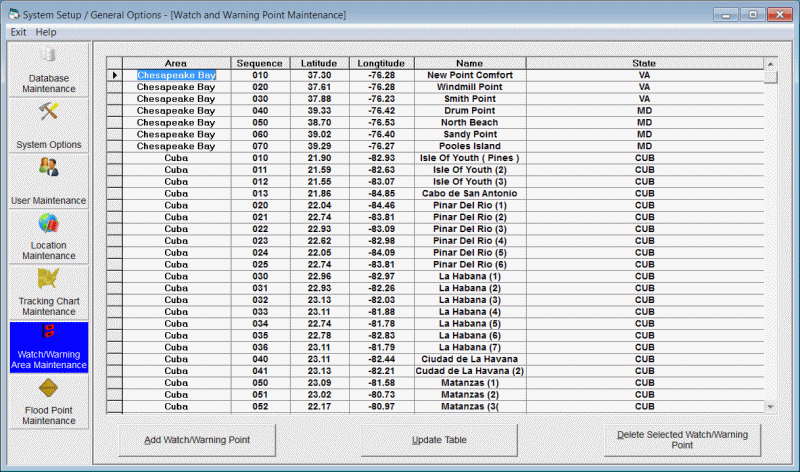The image size is (800, 472).
Task: Select the Smith Point name cell
Action: coord(470,98)
